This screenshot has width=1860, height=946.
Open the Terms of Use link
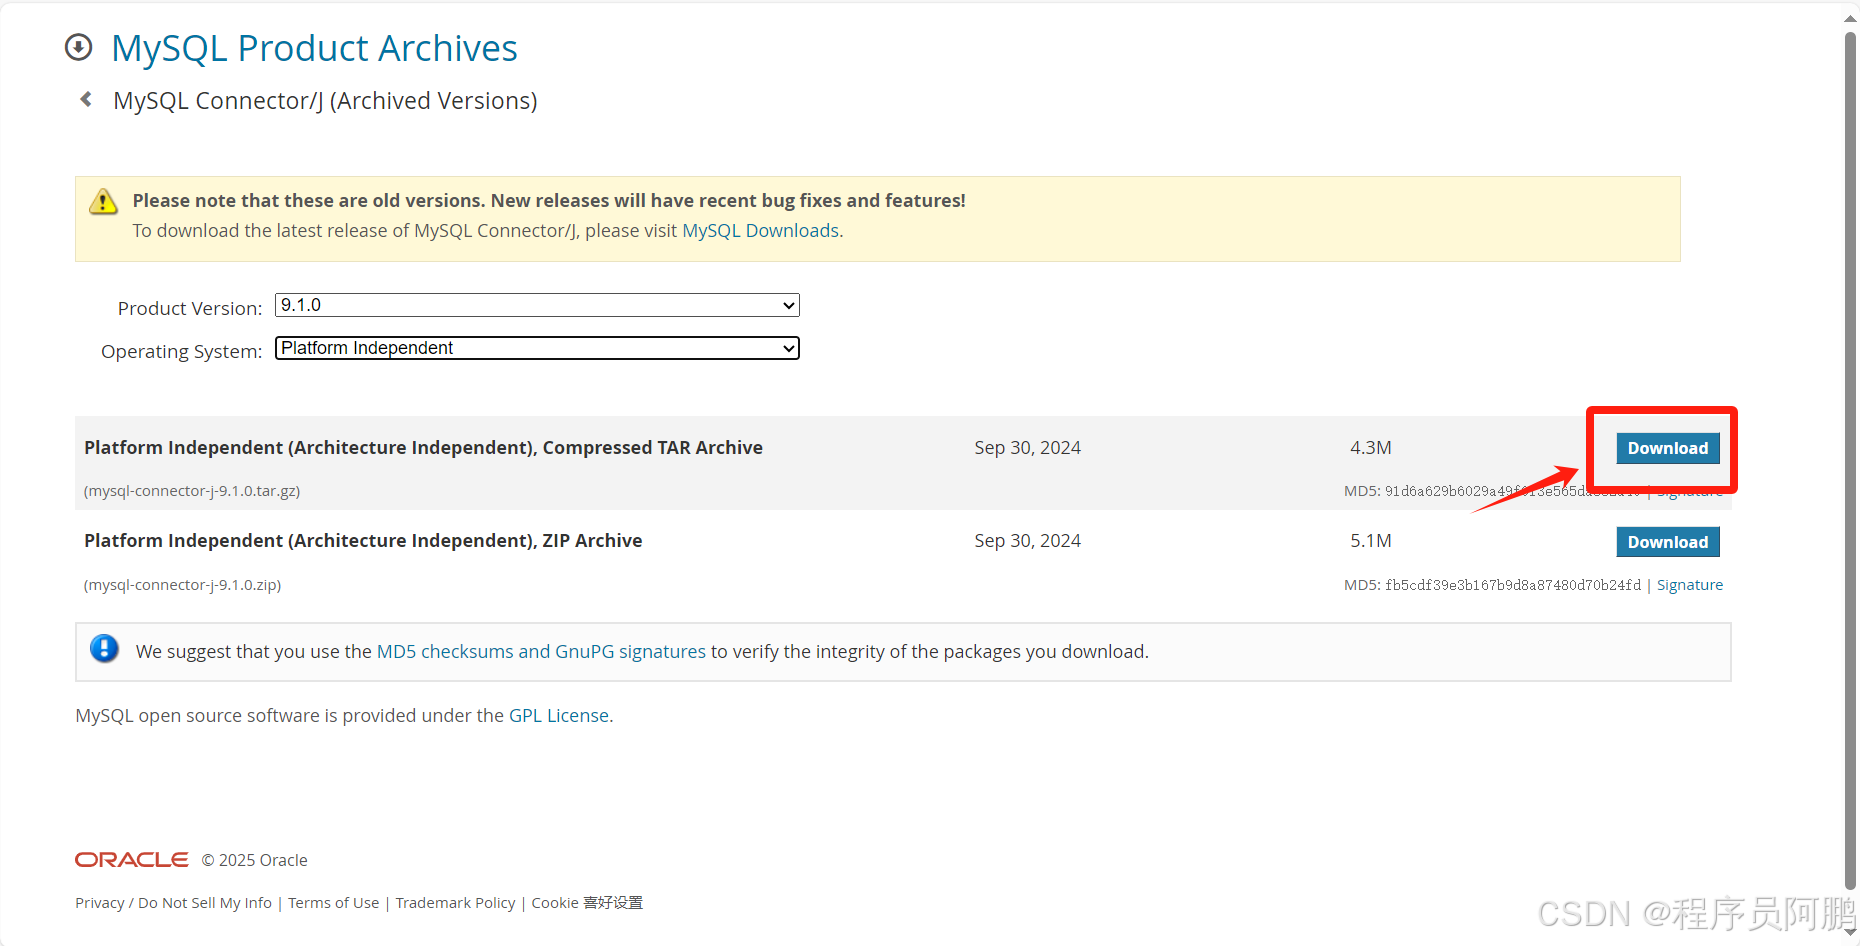(334, 903)
